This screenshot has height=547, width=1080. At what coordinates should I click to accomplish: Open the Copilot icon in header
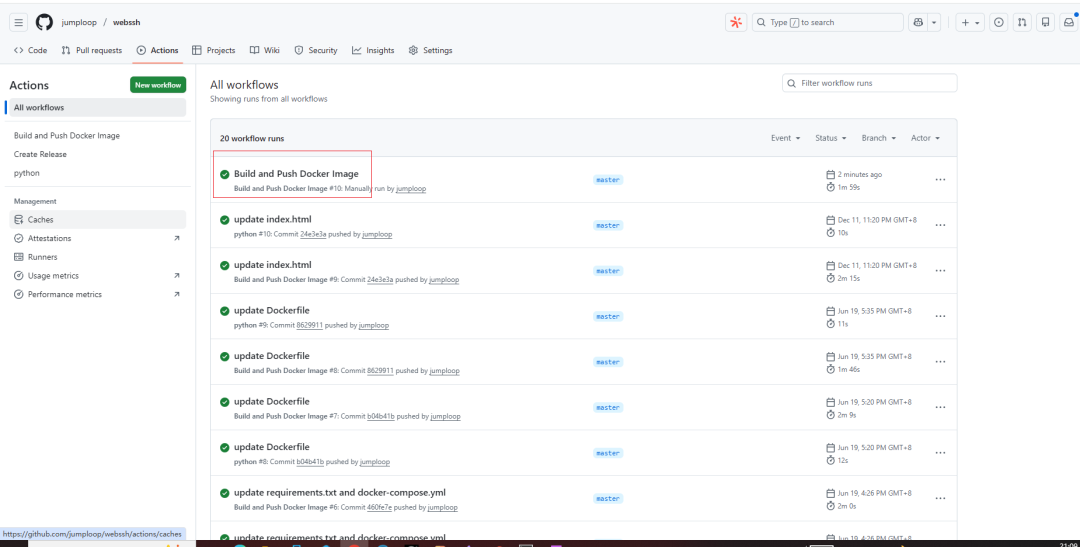(x=919, y=22)
